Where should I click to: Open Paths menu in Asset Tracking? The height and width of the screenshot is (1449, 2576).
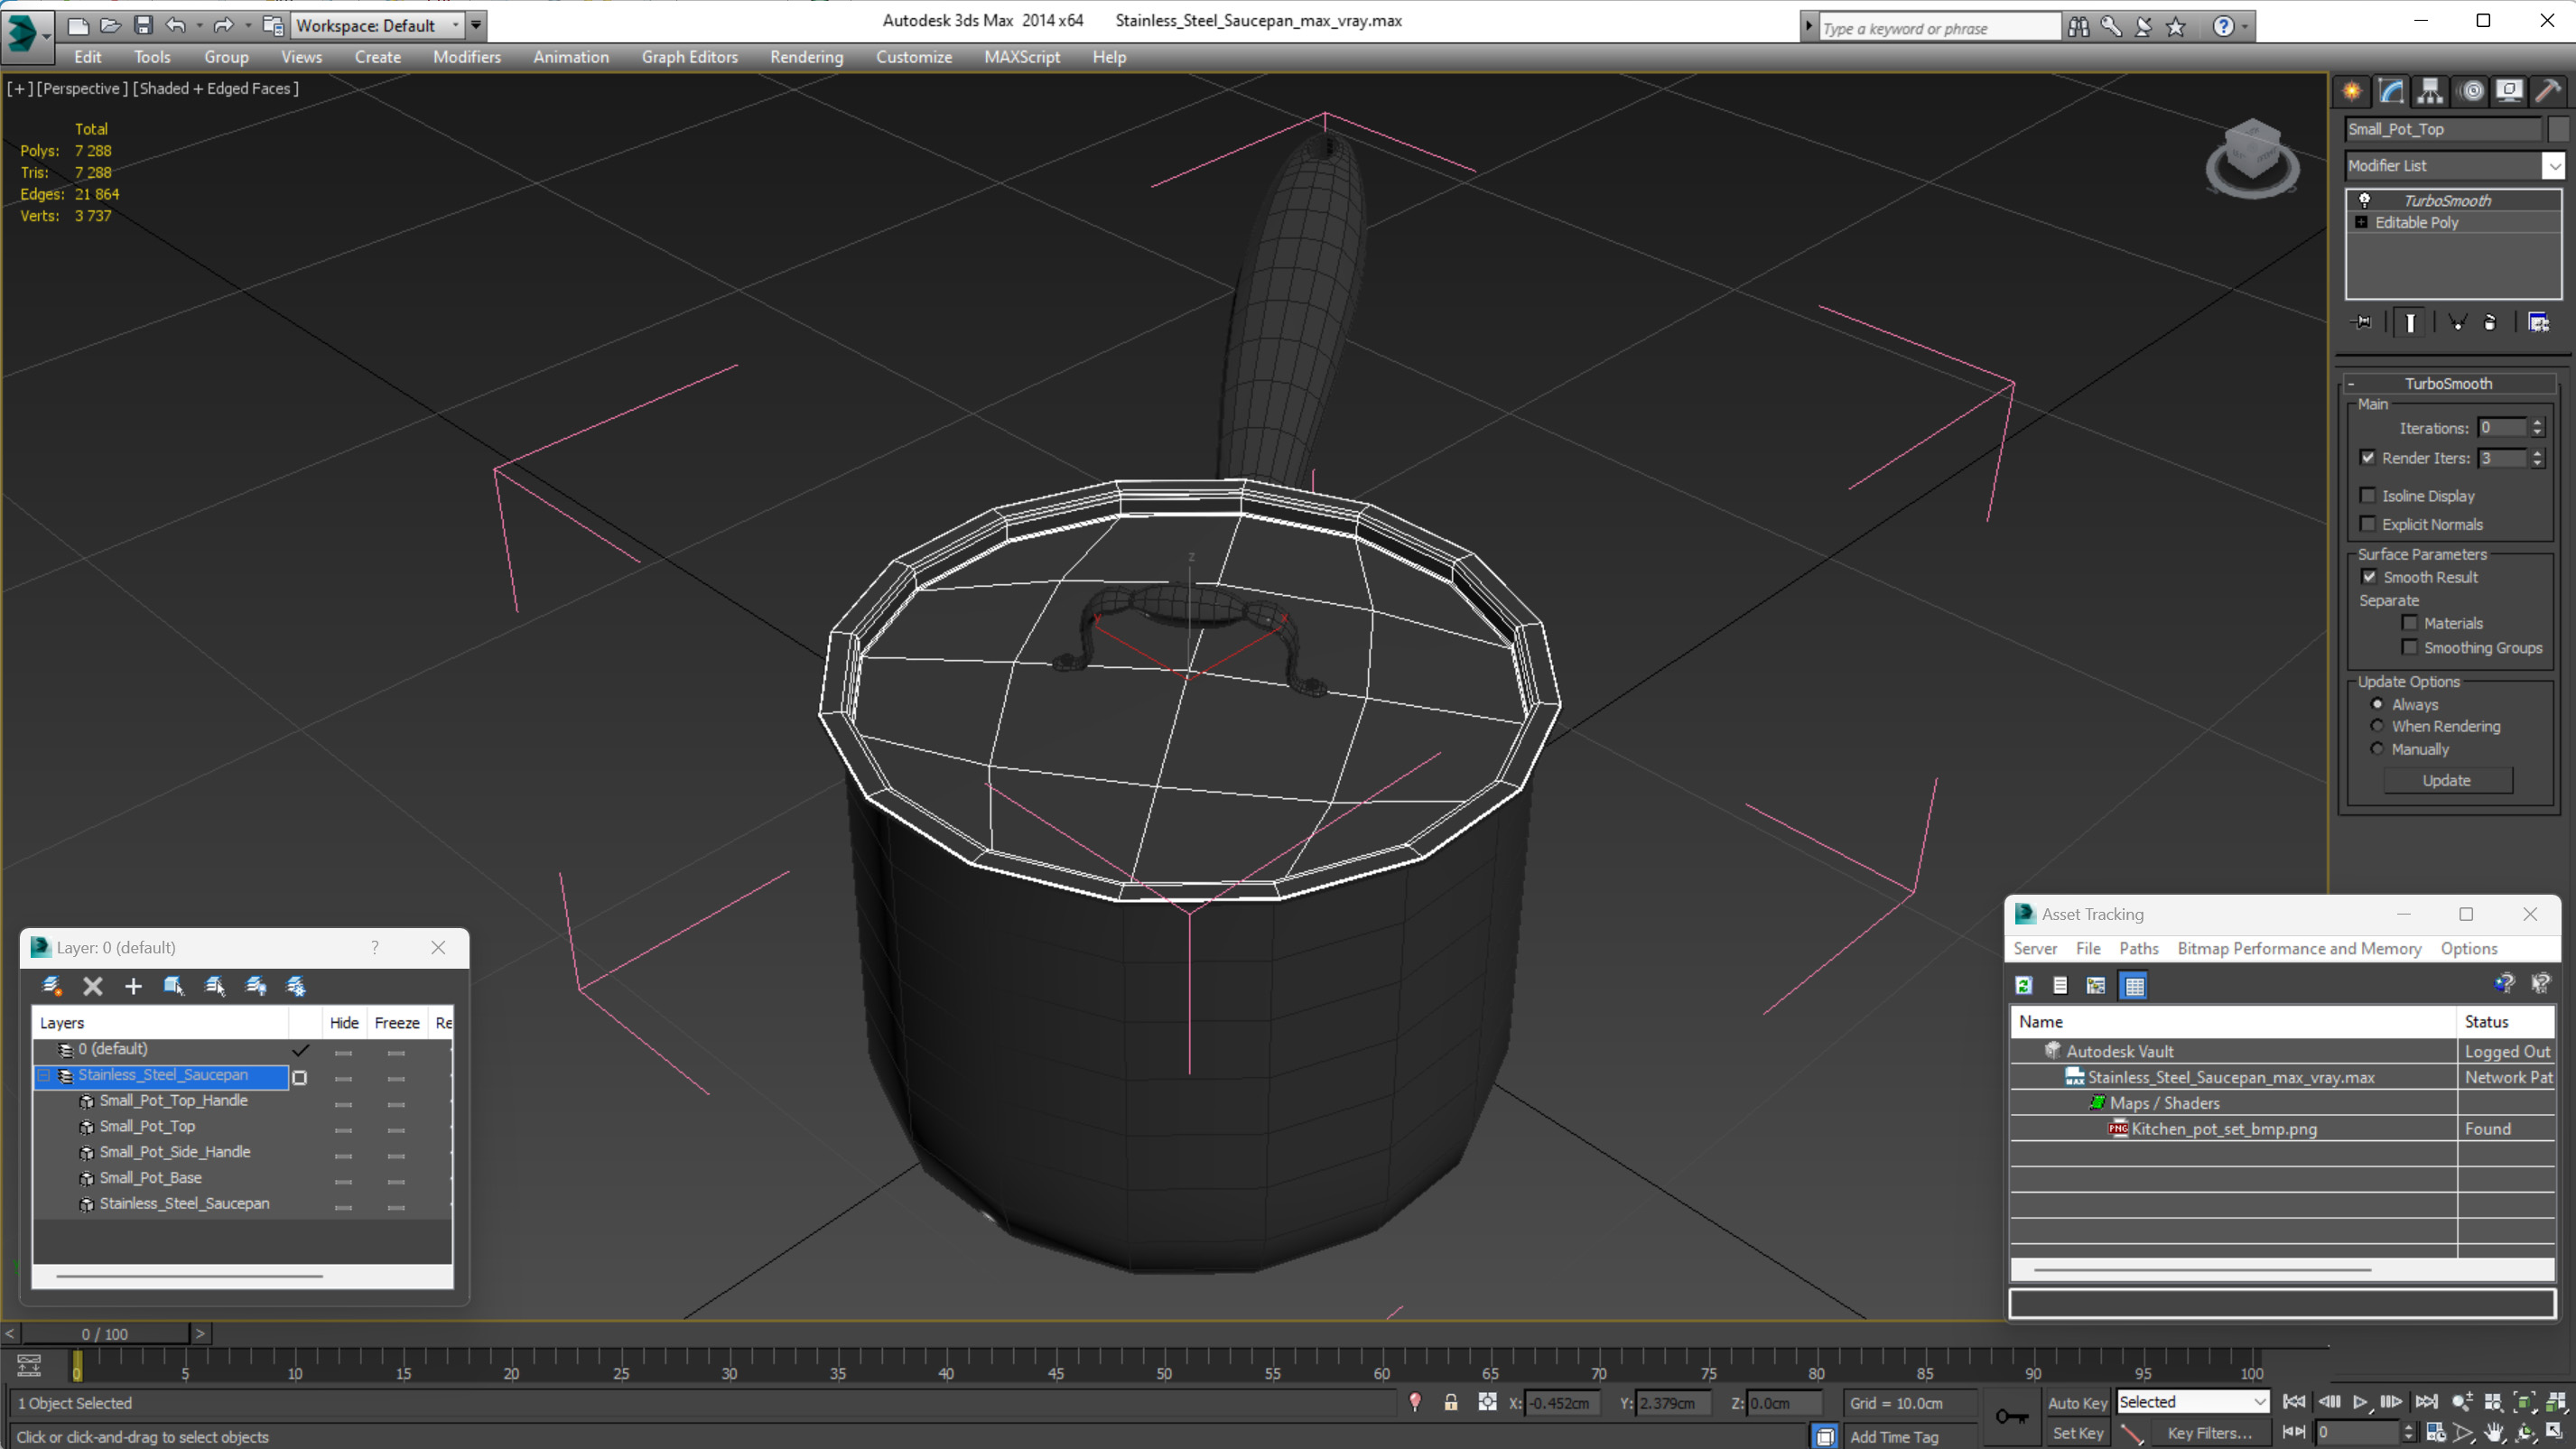(x=2138, y=948)
